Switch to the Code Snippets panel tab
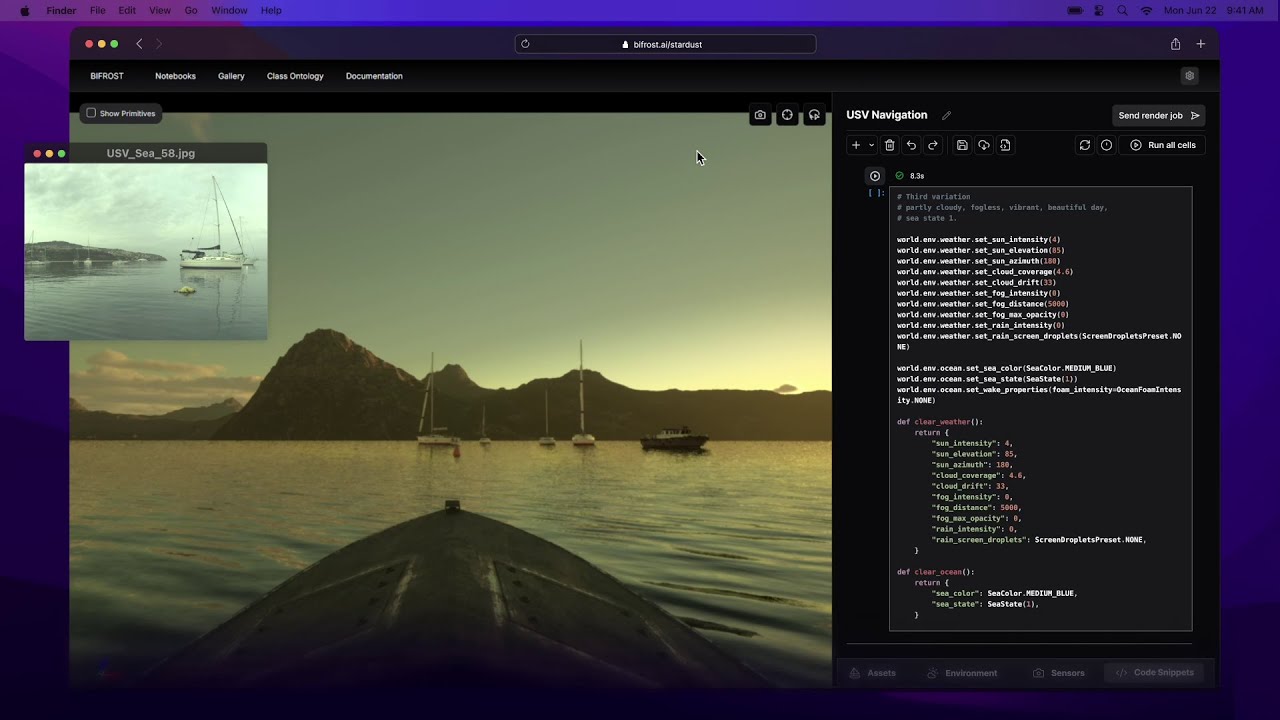The height and width of the screenshot is (720, 1280). (1154, 673)
